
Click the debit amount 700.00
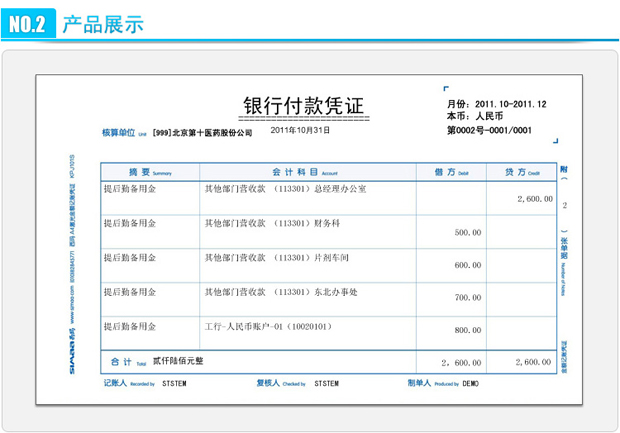[468, 298]
